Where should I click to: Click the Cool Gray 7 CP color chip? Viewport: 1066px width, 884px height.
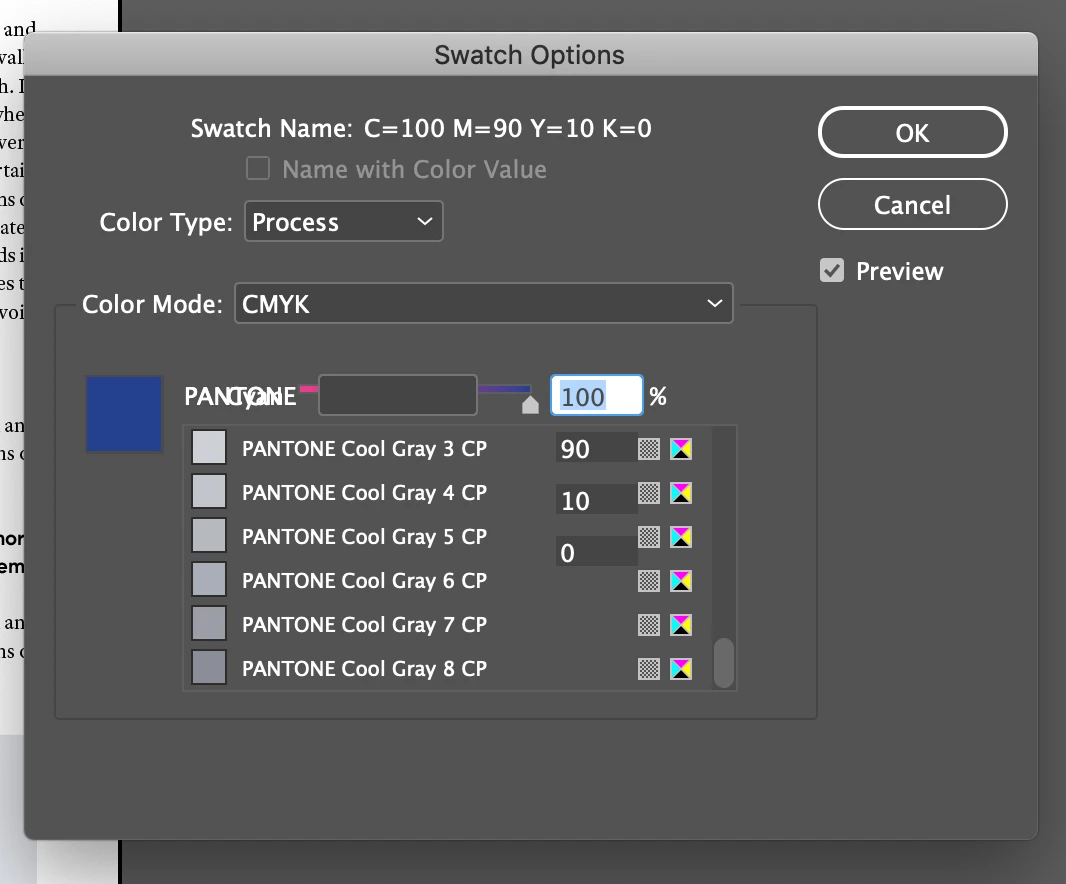coord(209,624)
